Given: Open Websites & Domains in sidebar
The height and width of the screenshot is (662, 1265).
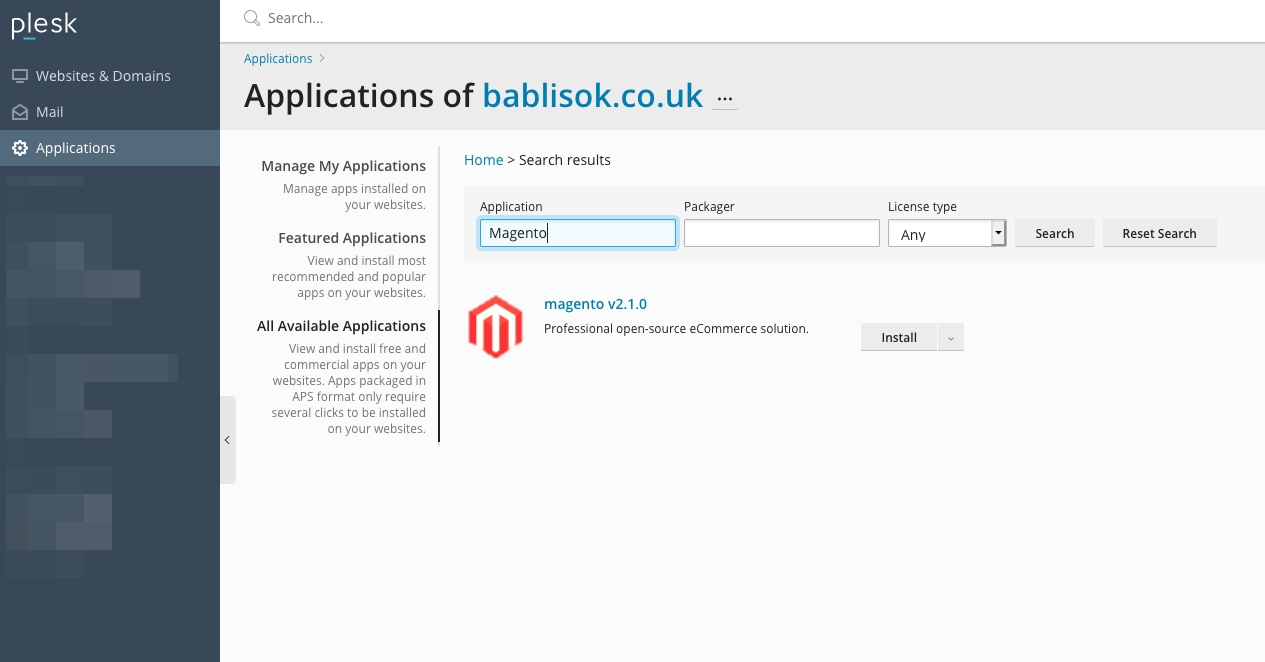Looking at the screenshot, I should click(x=103, y=76).
